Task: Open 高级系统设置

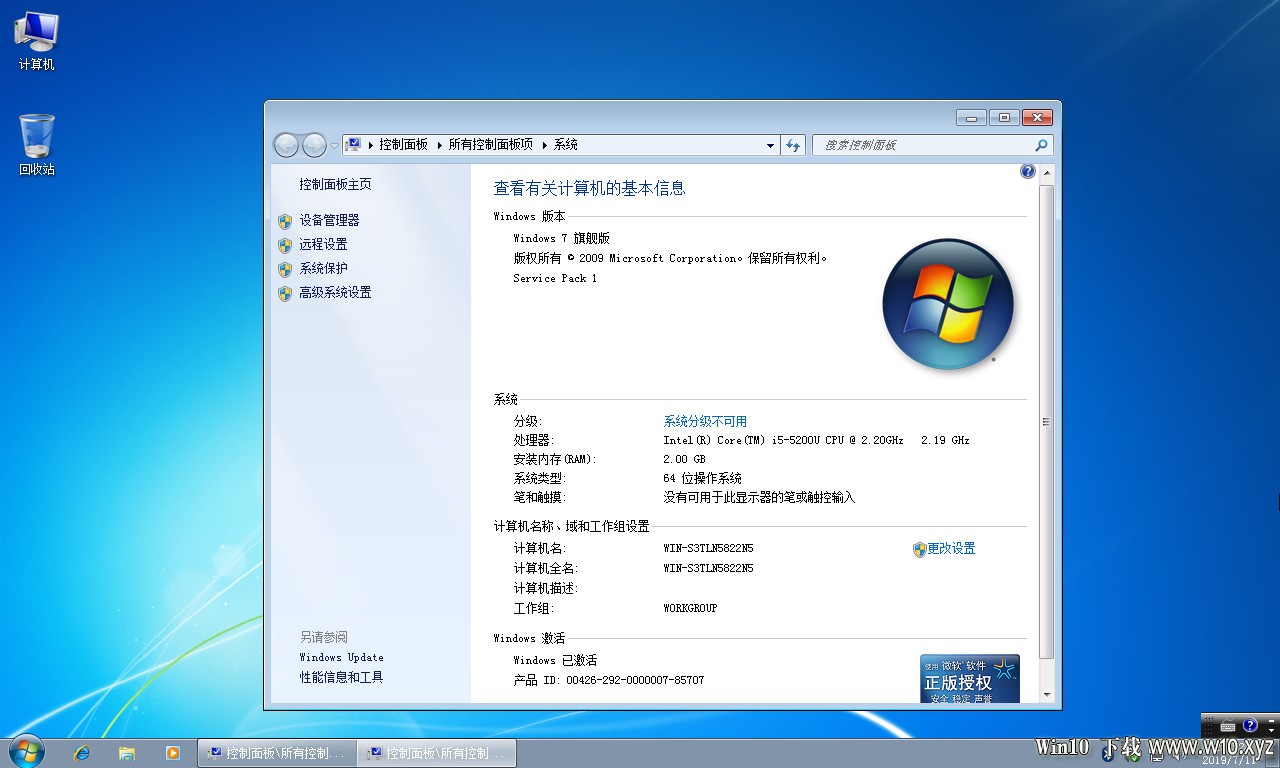Action: click(x=335, y=293)
